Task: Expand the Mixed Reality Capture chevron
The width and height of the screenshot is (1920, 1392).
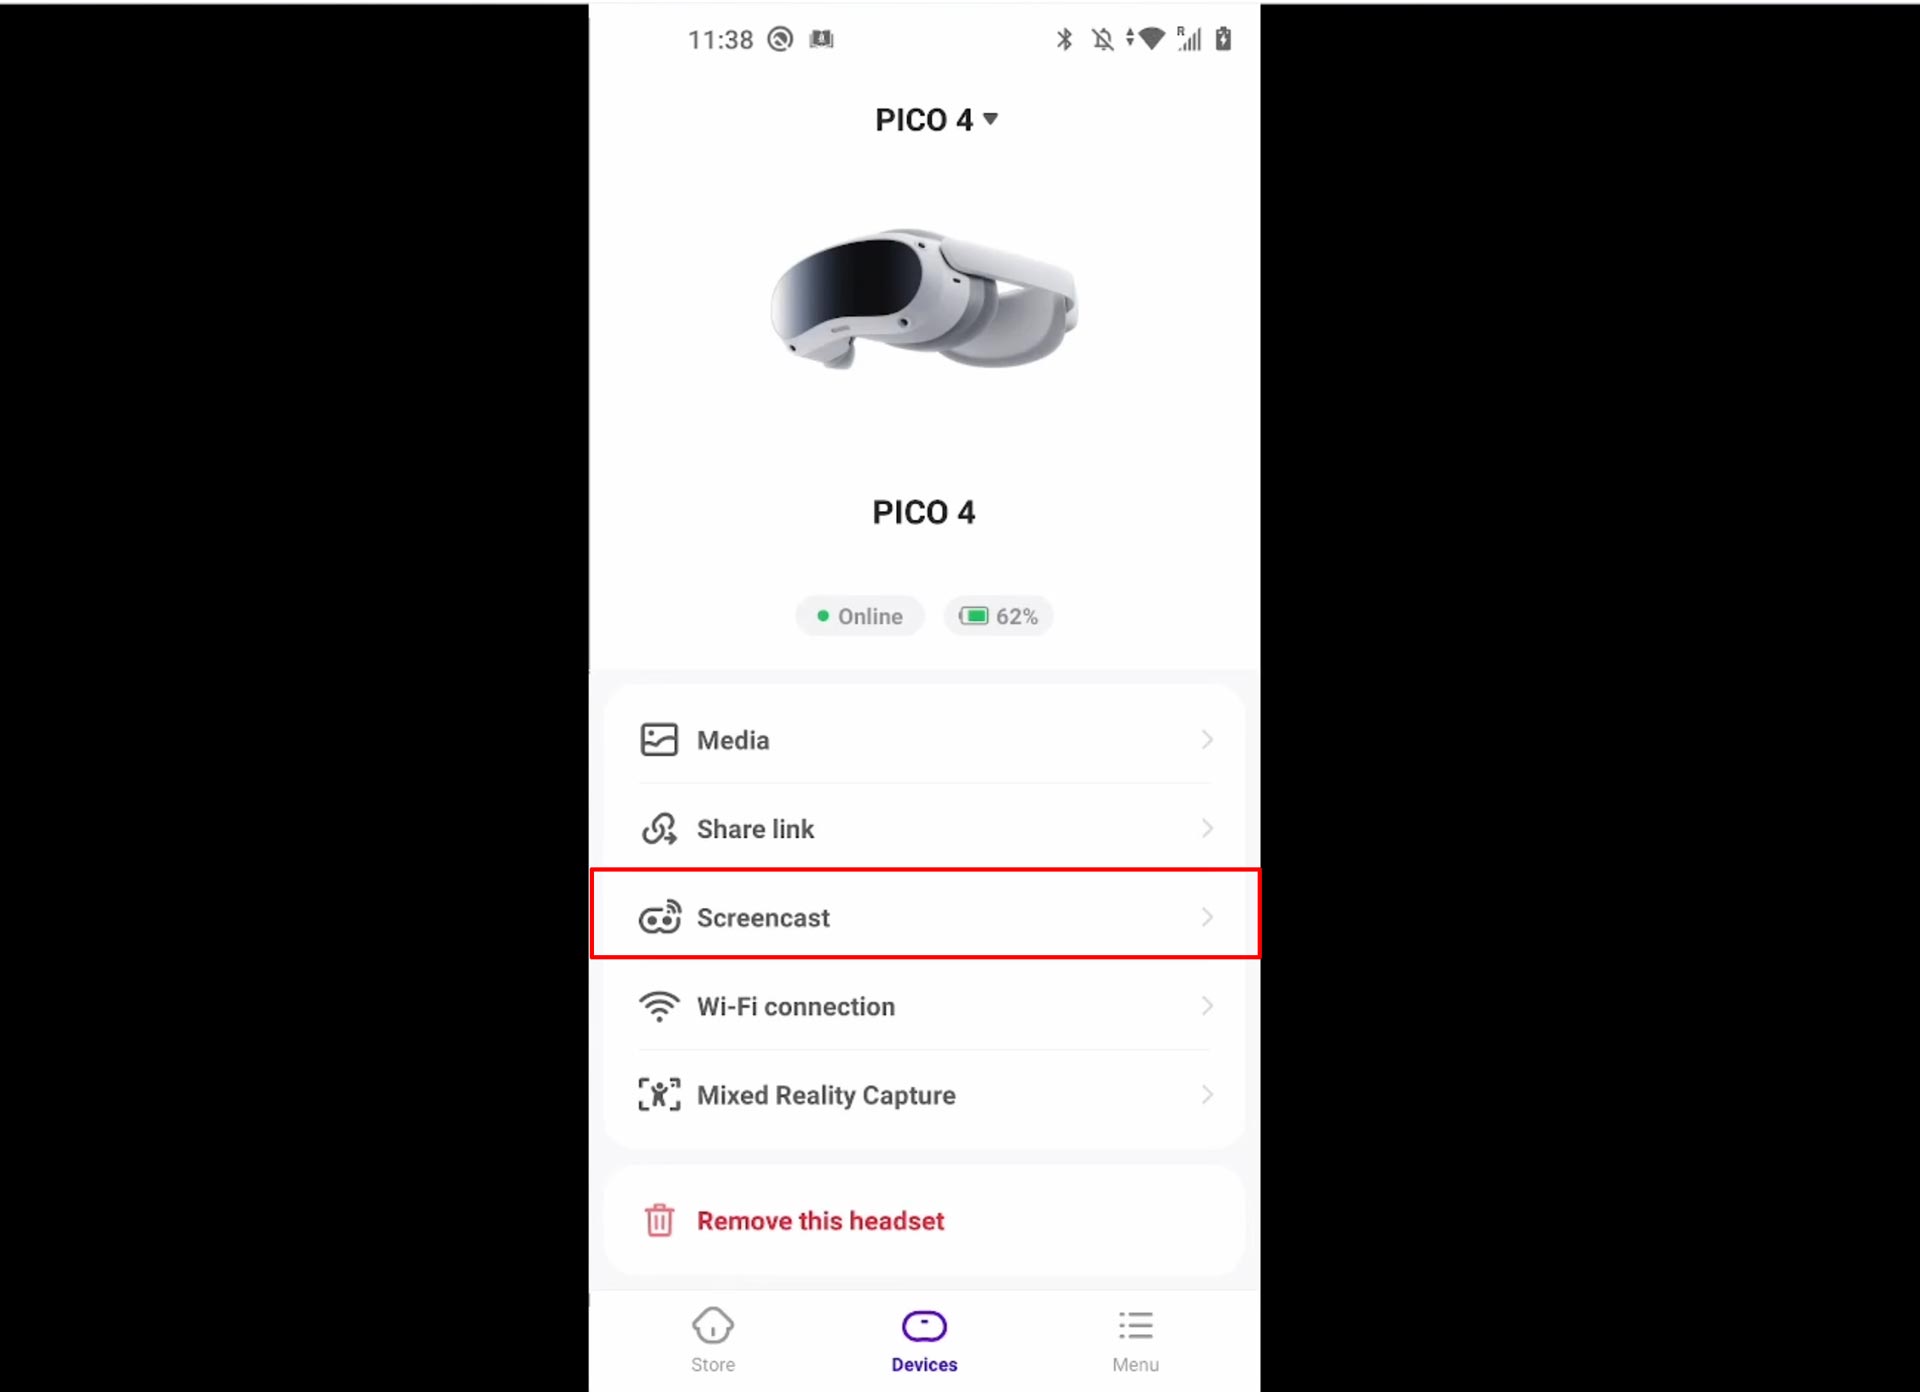Action: click(1207, 1095)
